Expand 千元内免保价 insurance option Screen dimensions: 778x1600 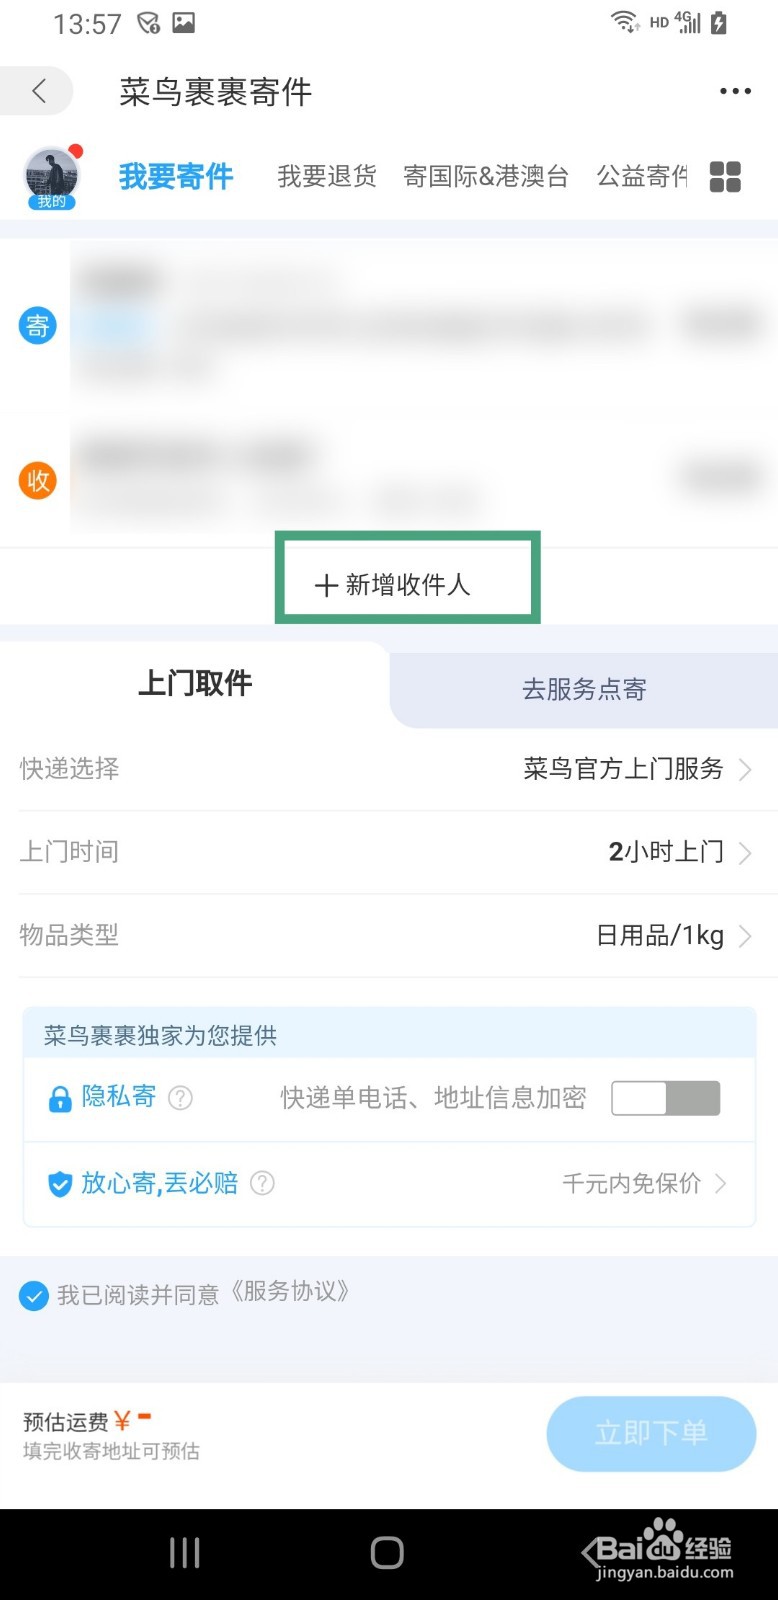click(643, 1183)
